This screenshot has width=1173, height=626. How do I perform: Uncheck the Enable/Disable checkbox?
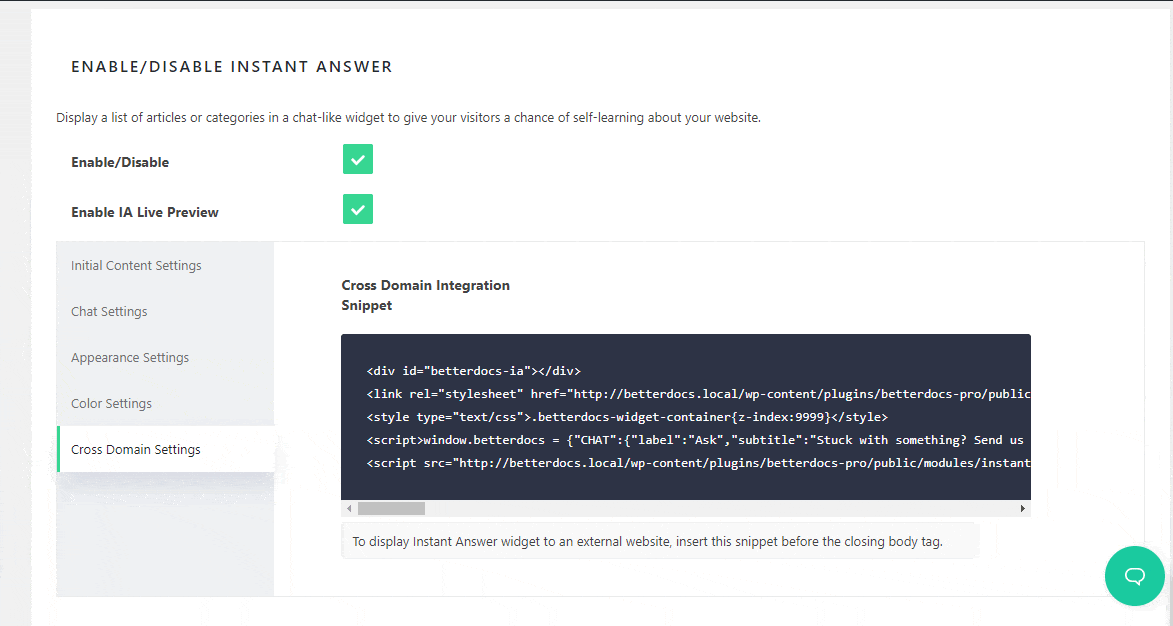pos(358,159)
